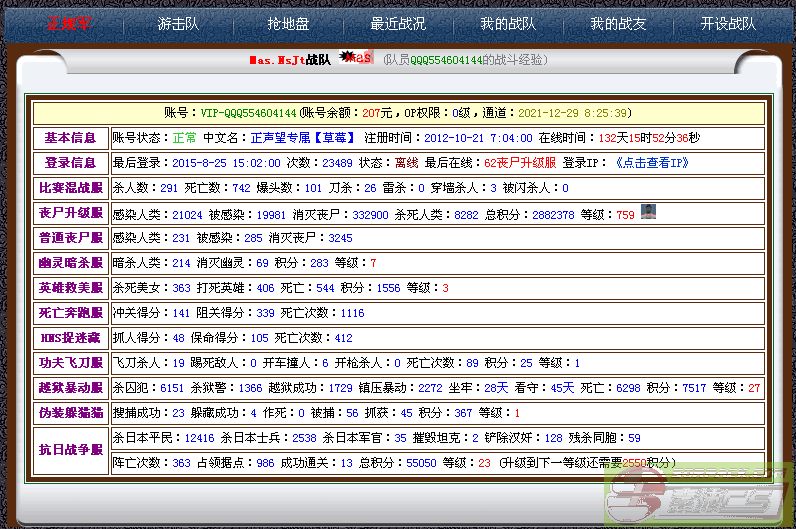Select the 比赛混战服 server label
Viewport: 796px width, 529px height.
pyautogui.click(x=71, y=188)
